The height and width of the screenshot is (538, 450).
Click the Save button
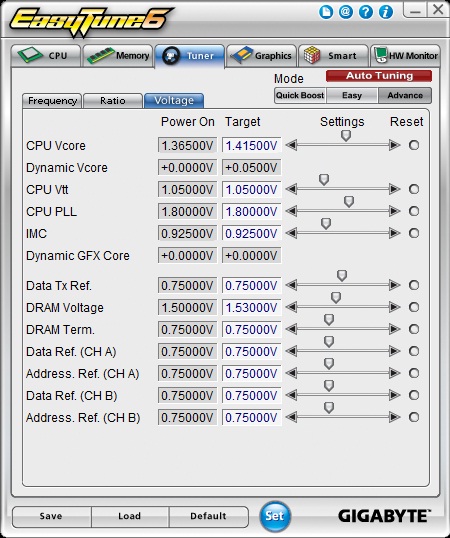(x=51, y=516)
